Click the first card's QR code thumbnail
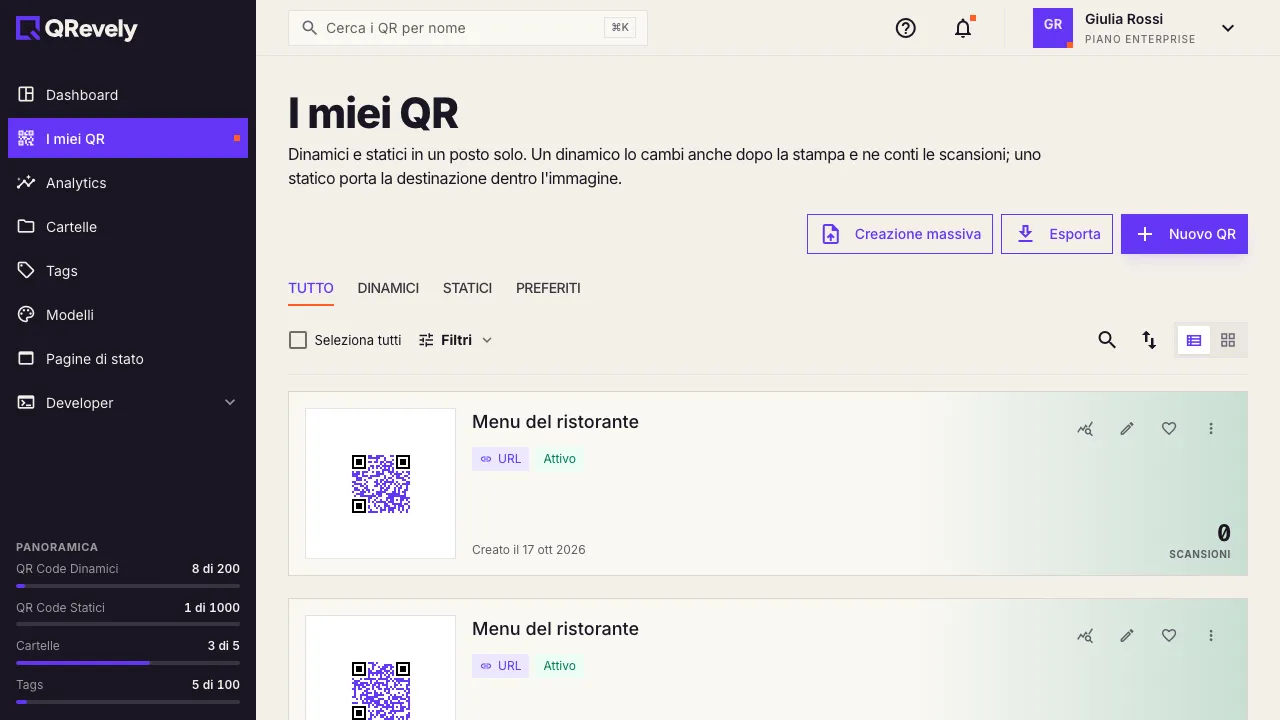The height and width of the screenshot is (720, 1280). pyautogui.click(x=381, y=484)
